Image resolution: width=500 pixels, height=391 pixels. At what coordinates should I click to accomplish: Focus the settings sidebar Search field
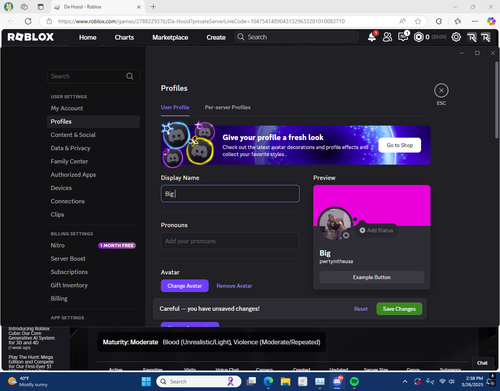pyautogui.click(x=93, y=76)
